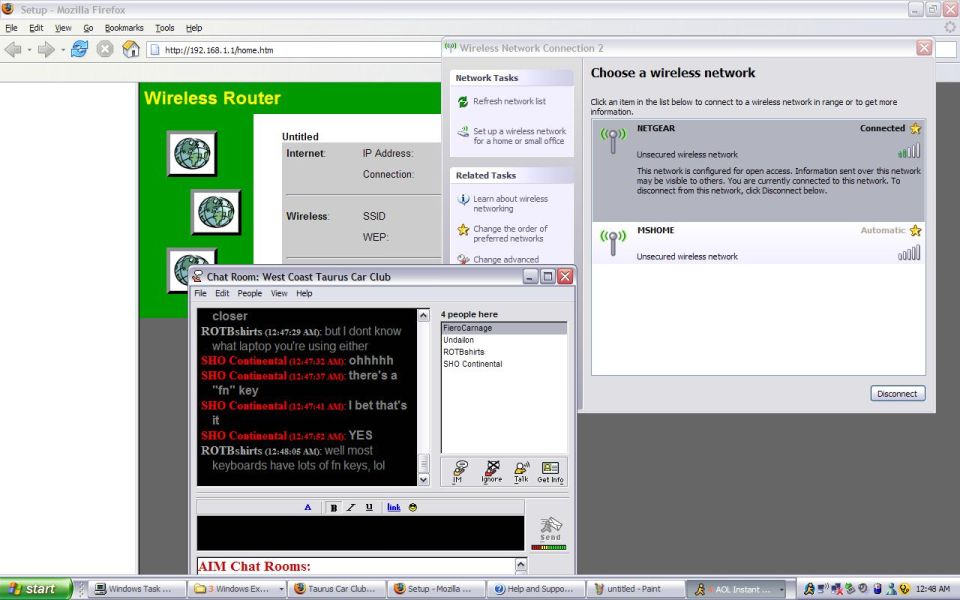Open Firefox Bookmarks menu

124,28
